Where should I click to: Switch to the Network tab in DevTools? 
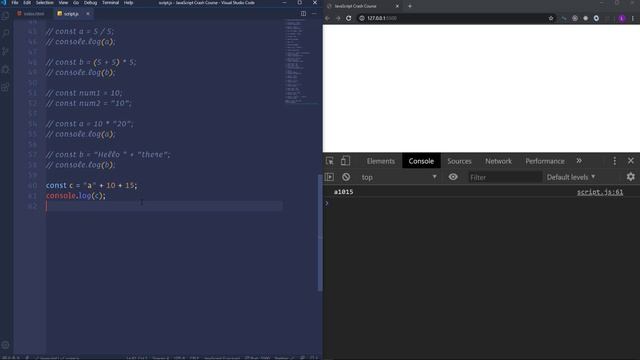pos(498,161)
